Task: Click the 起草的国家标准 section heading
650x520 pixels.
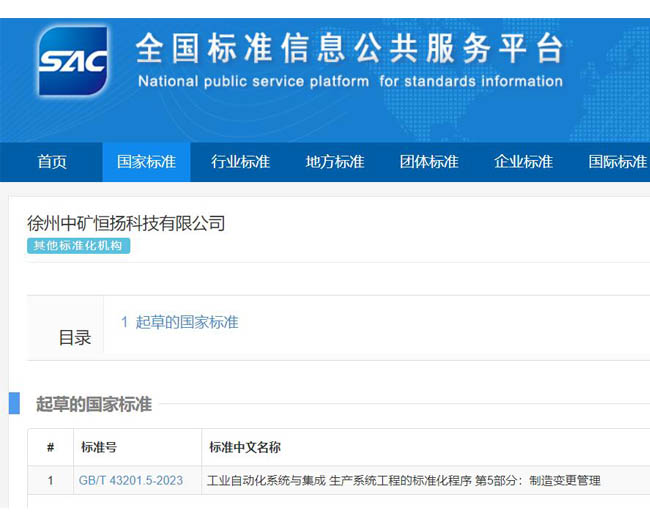Action: point(94,404)
